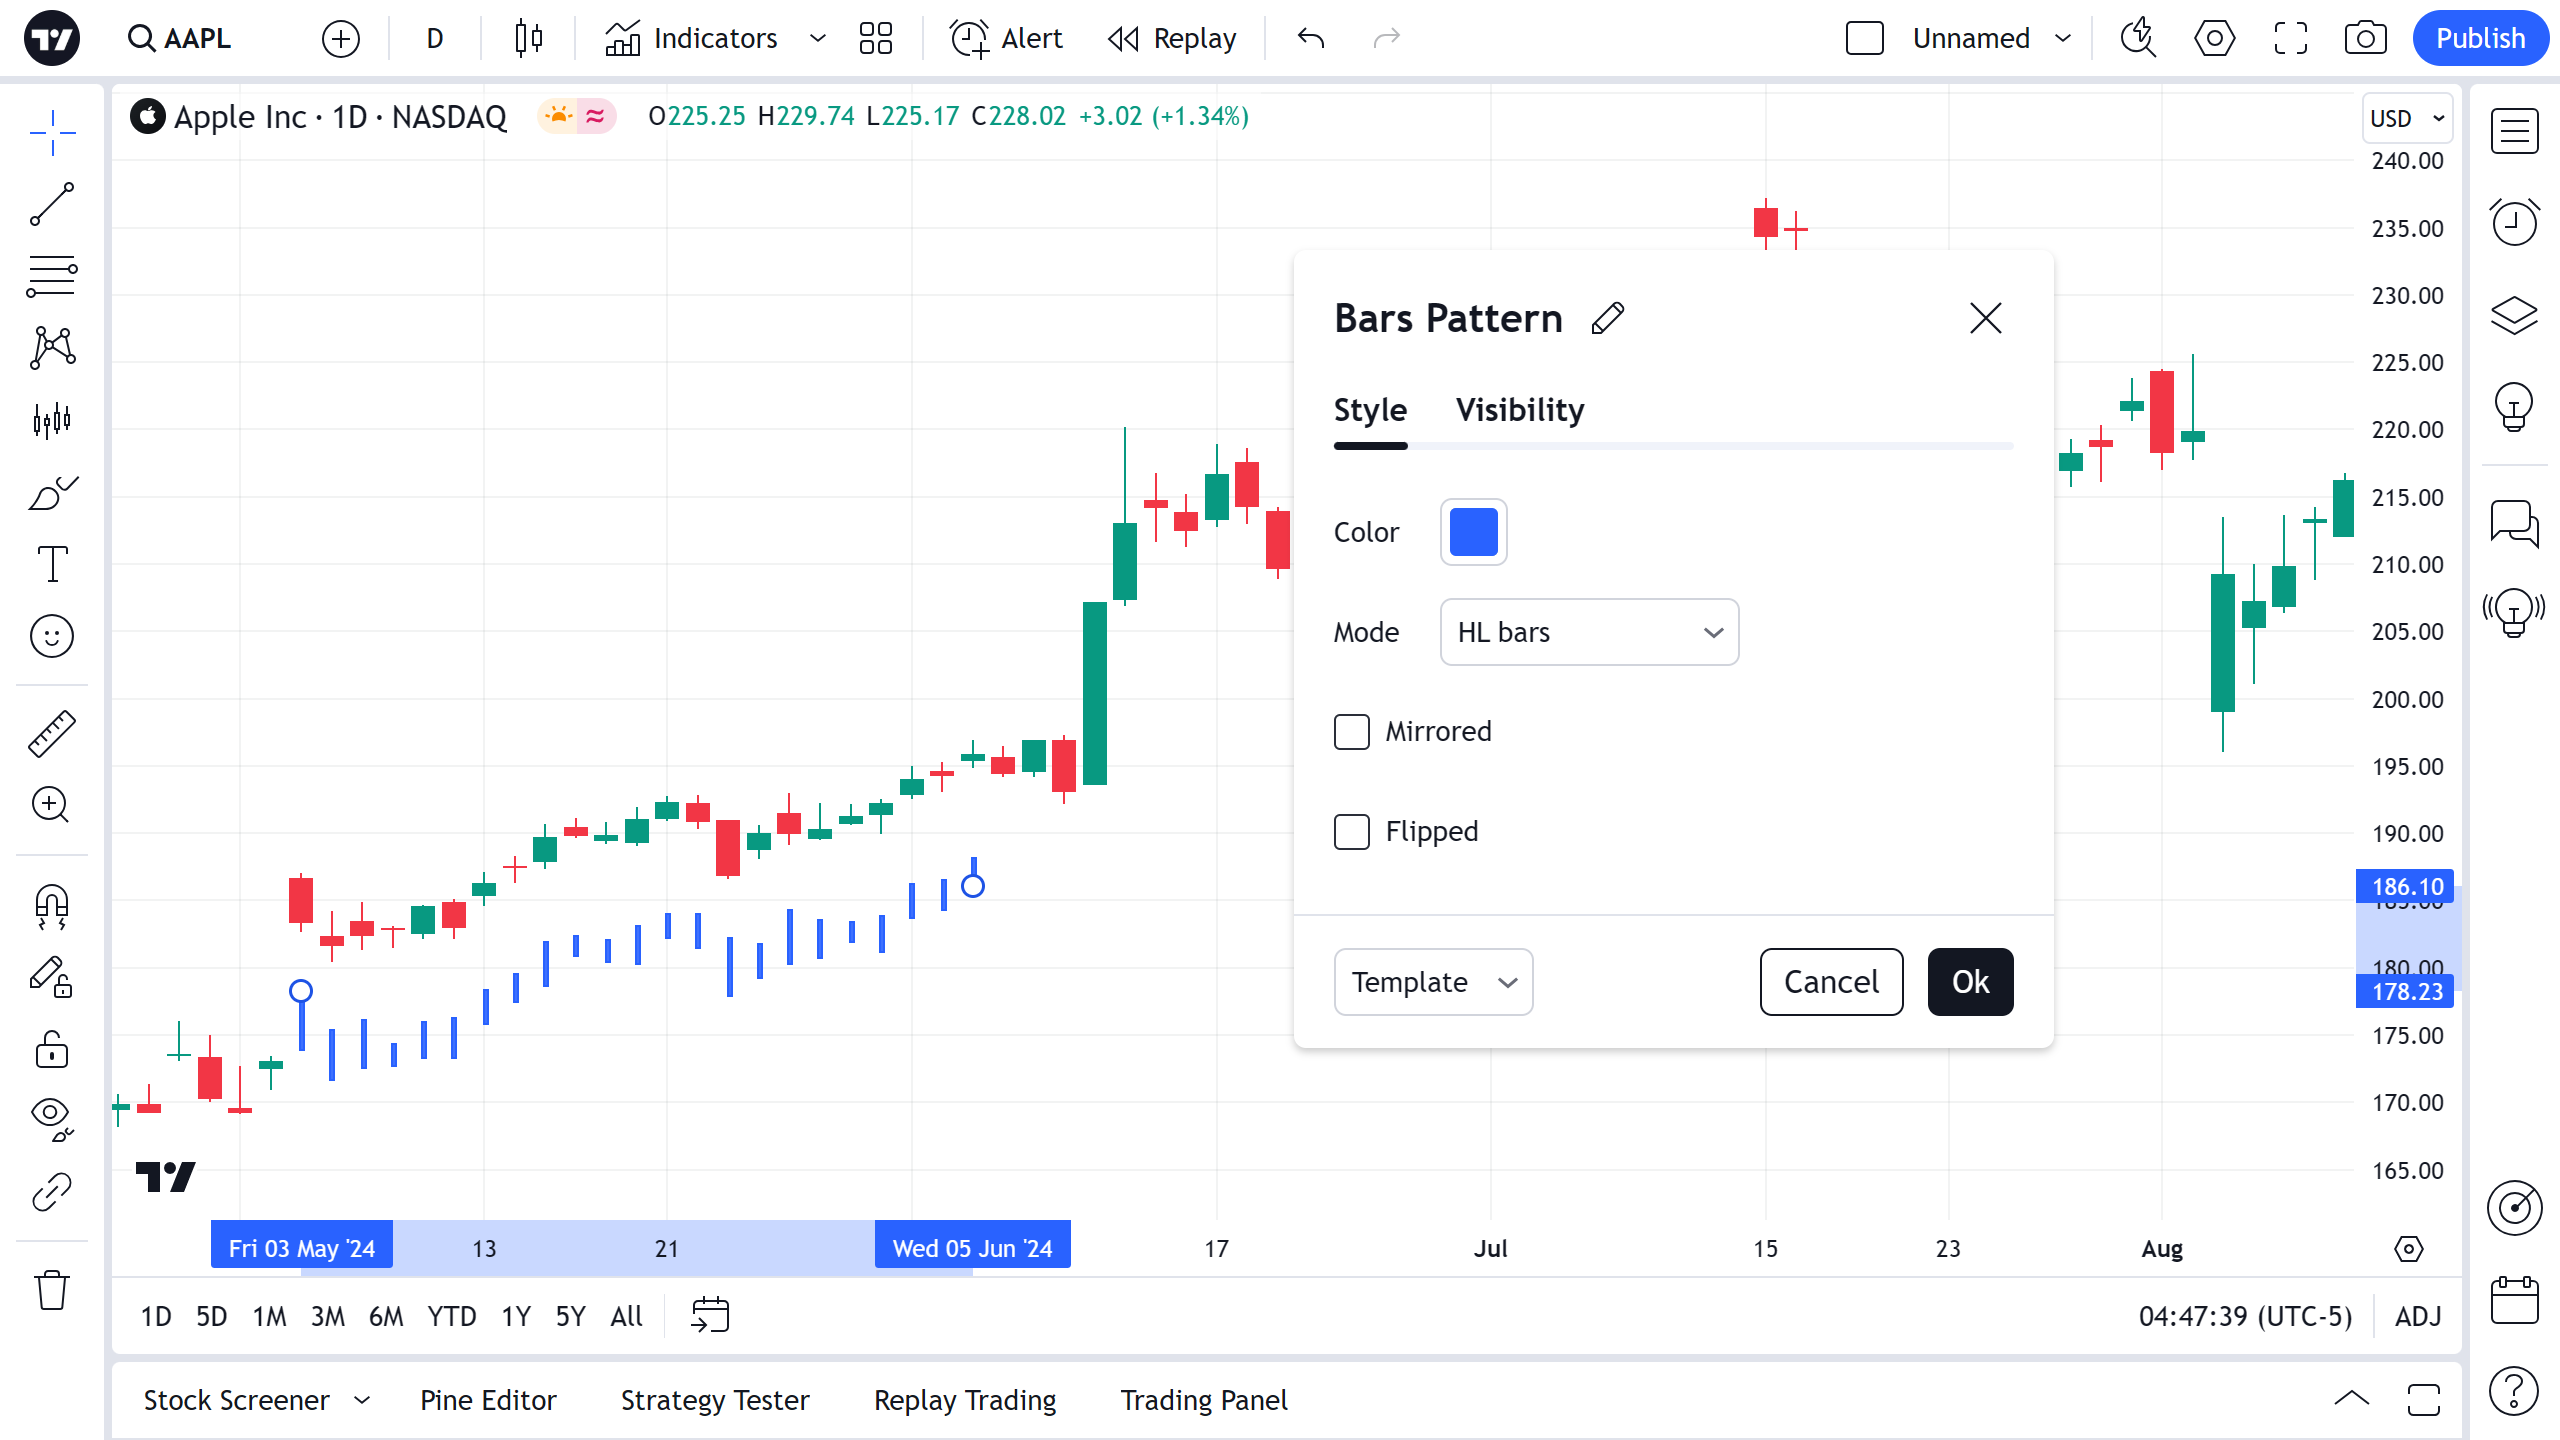Activate the magnet mode icon
2560x1440 pixels.
[x=52, y=906]
